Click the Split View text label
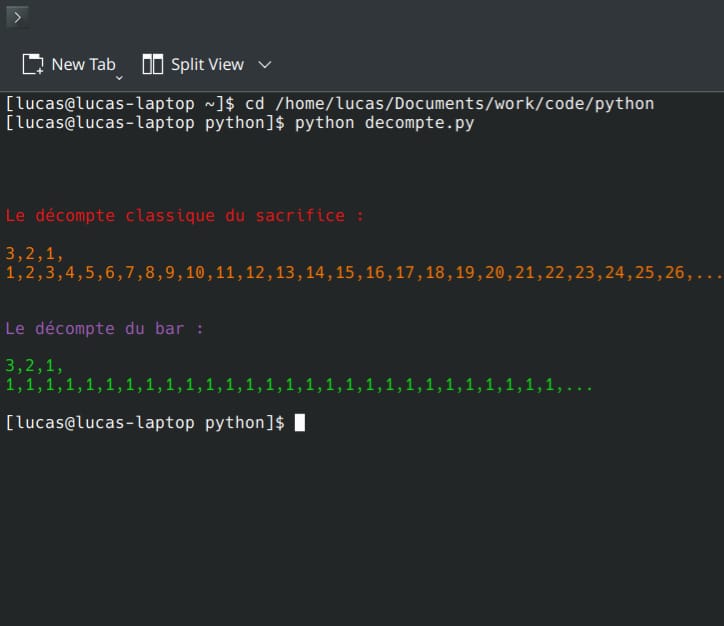724x626 pixels. [207, 64]
